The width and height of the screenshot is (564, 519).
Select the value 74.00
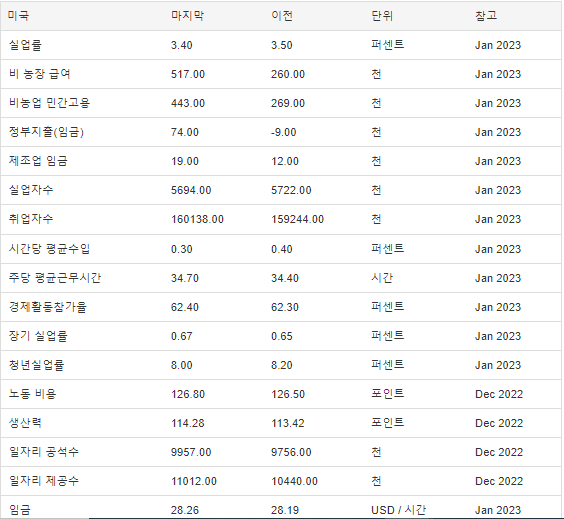click(x=185, y=132)
